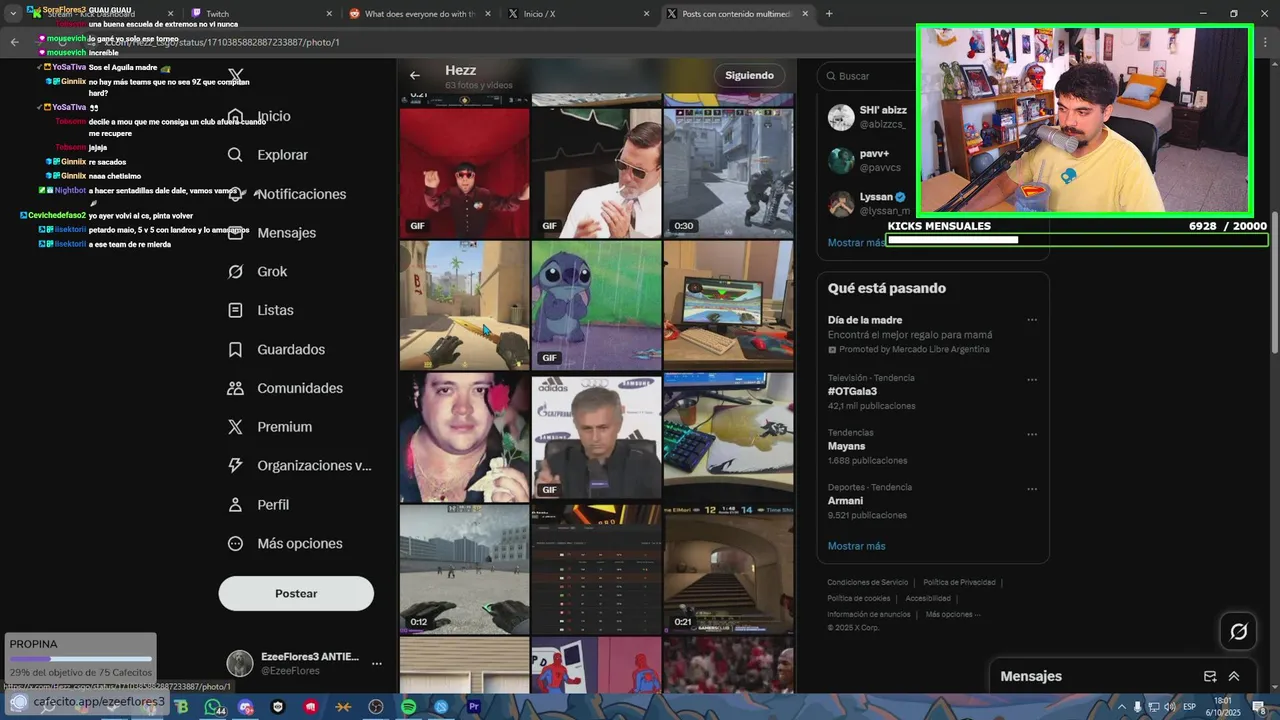Viewport: 1280px width, 720px height.
Task: Open options menu for Armani trend
Action: pos(1032,489)
